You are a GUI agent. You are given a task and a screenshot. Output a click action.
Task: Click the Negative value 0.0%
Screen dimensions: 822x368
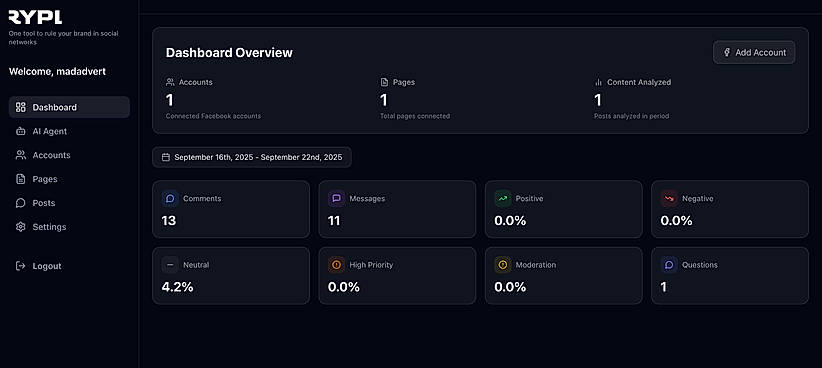(676, 221)
